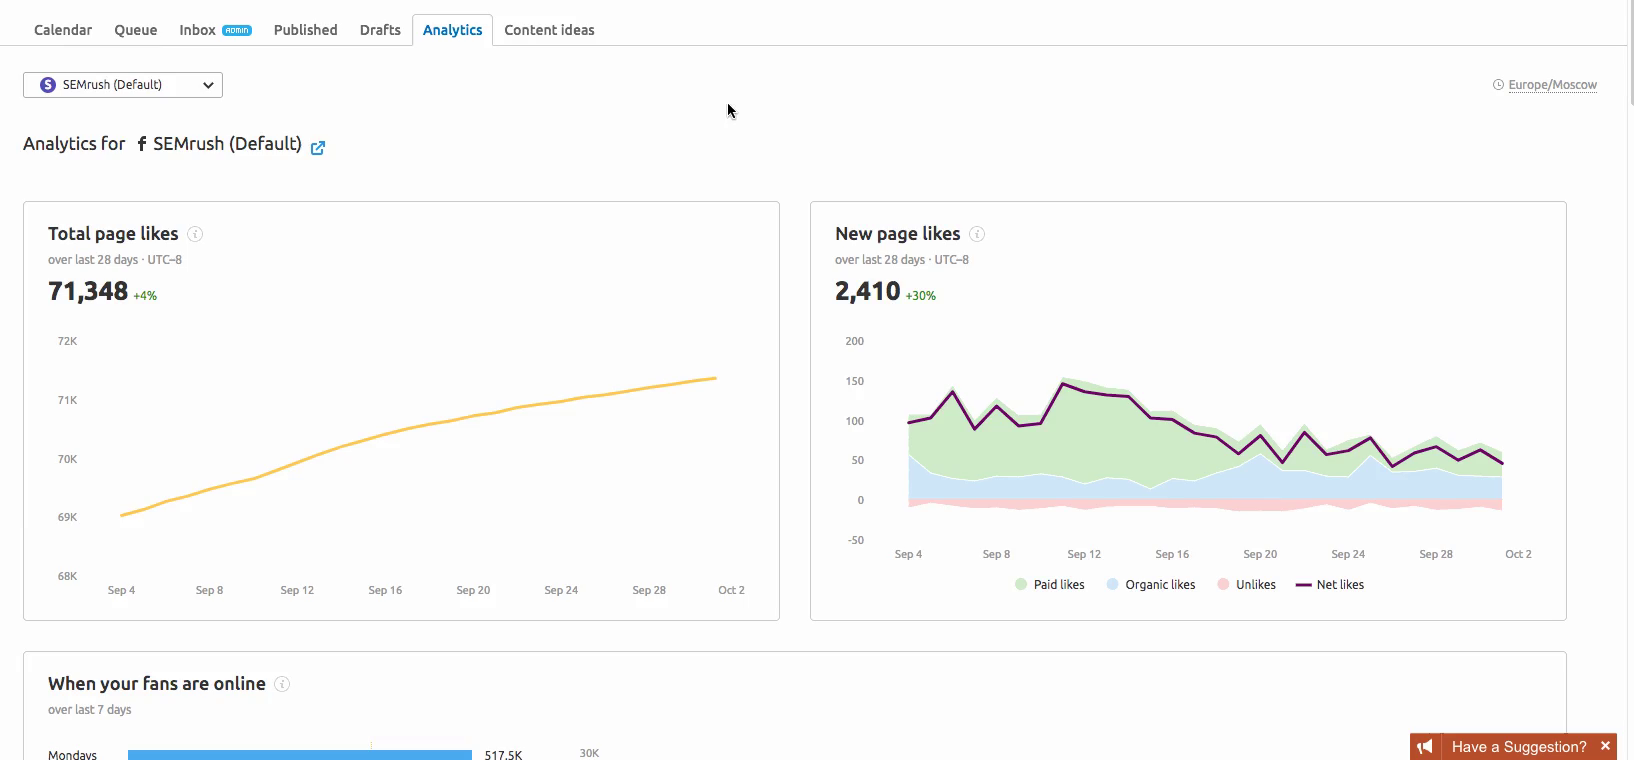The height and width of the screenshot is (760, 1634).
Task: Click the clock icon beside Europe/Moscow
Action: tap(1498, 85)
